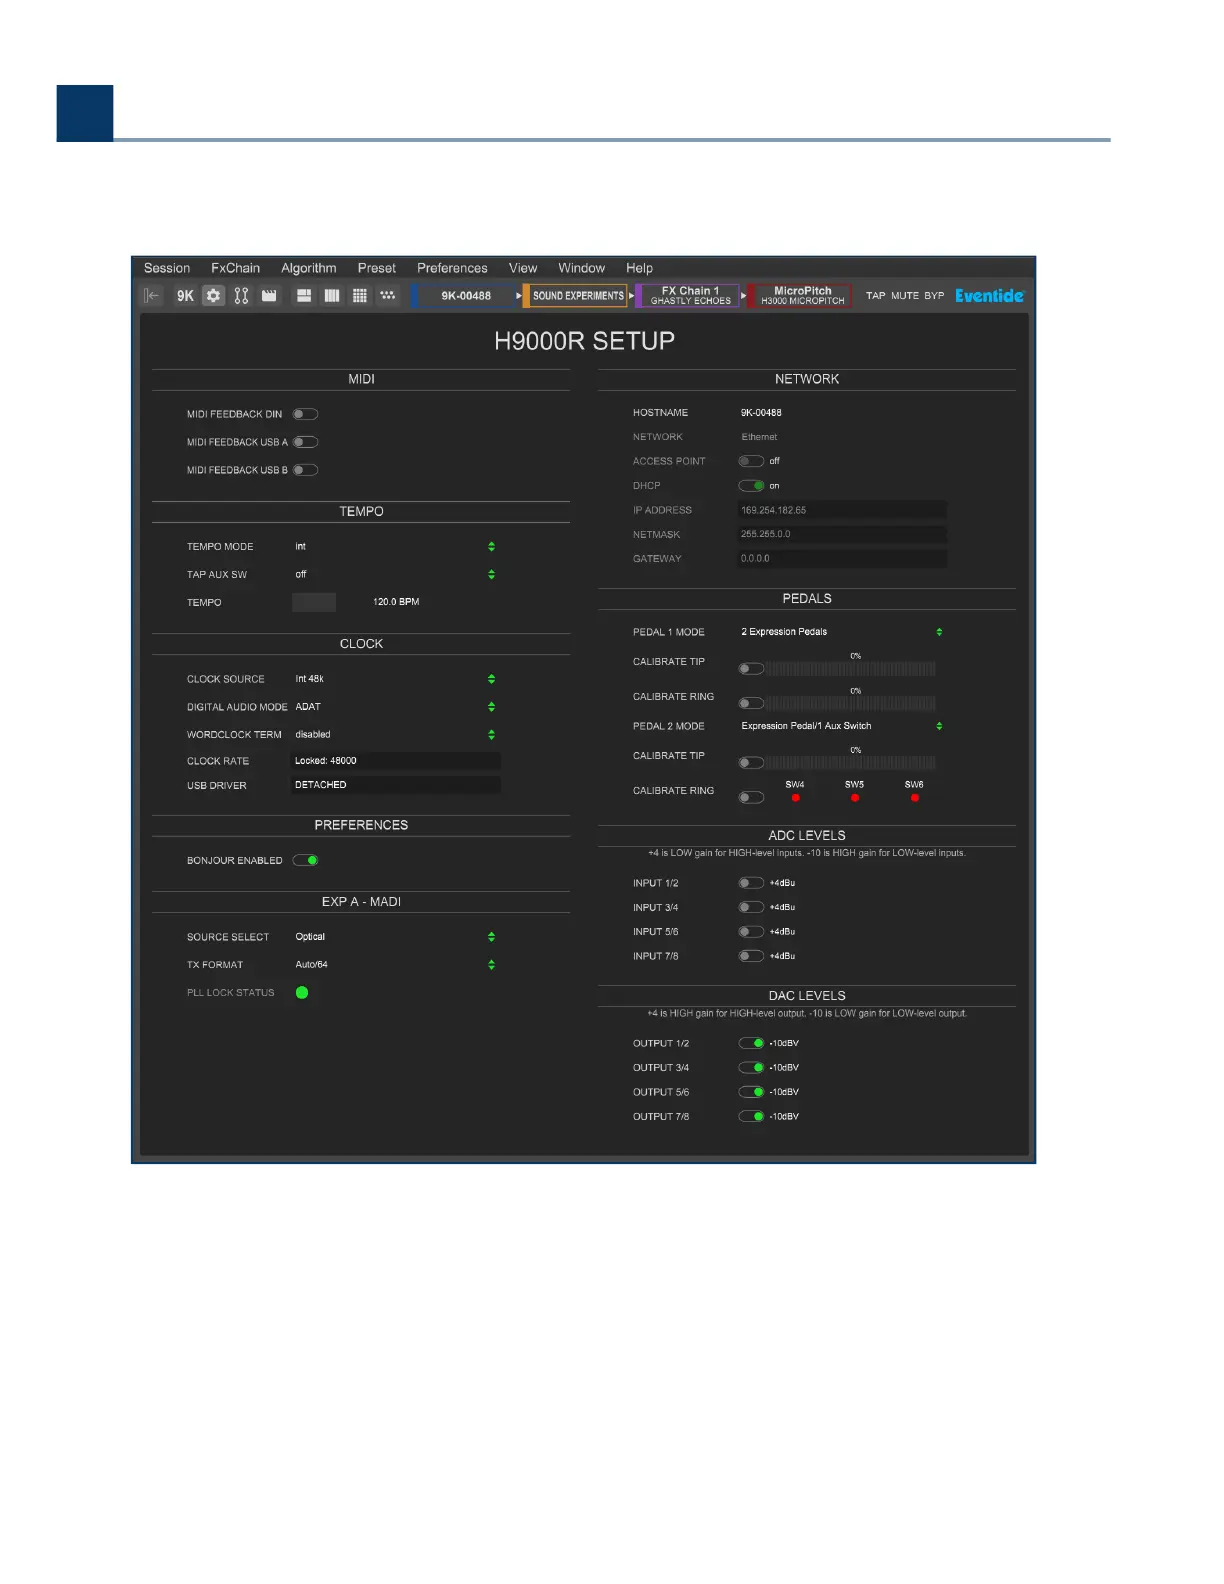This screenshot has height=1584, width=1224.
Task: Toggle Pedal 1 Calibrate Ring switch
Action: point(751,703)
